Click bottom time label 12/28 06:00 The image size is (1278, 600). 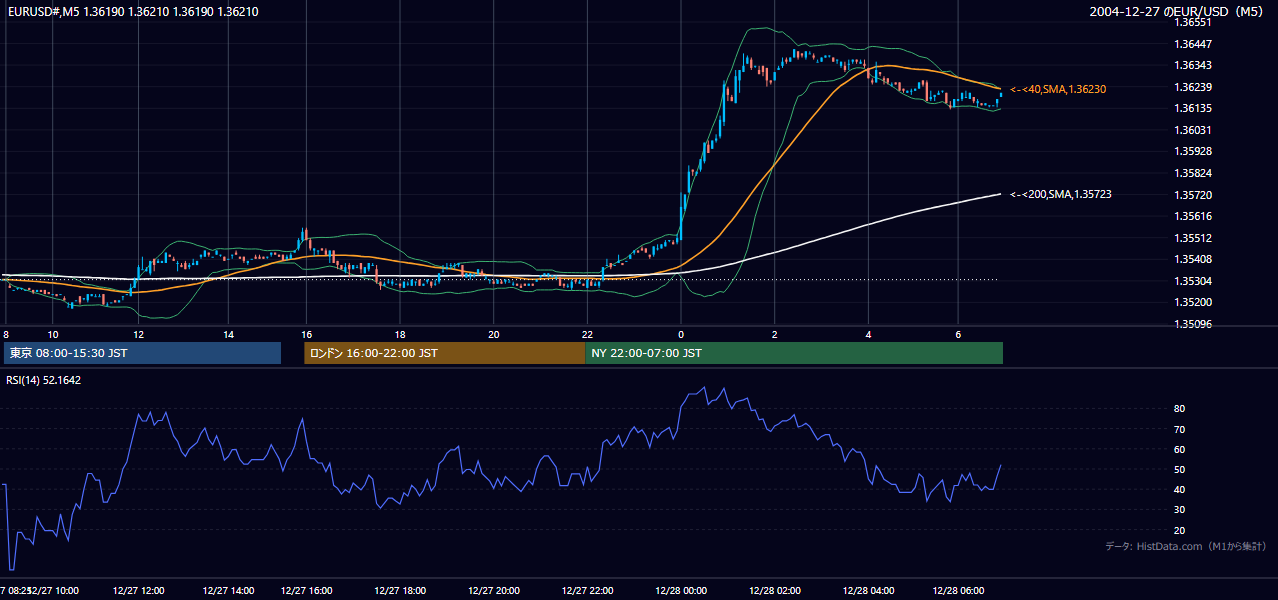click(959, 590)
